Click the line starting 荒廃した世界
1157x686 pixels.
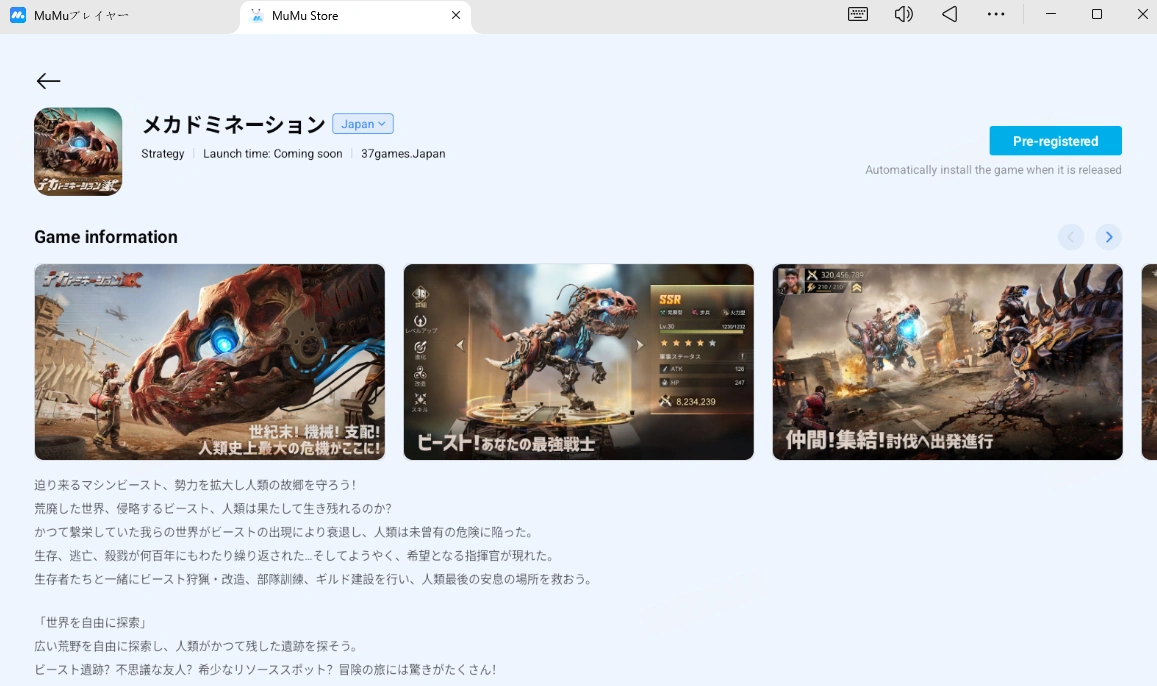pos(213,508)
